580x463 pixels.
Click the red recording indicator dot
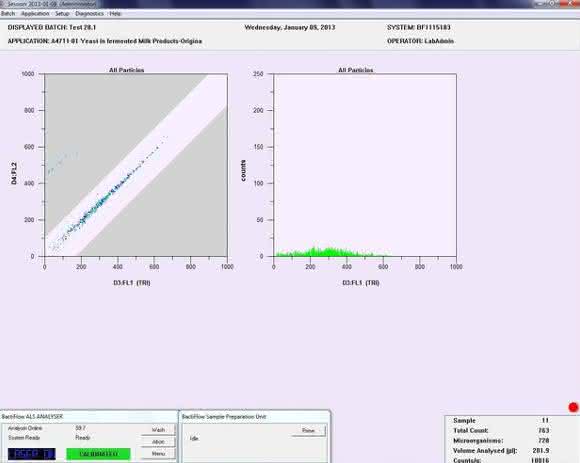[x=573, y=408]
